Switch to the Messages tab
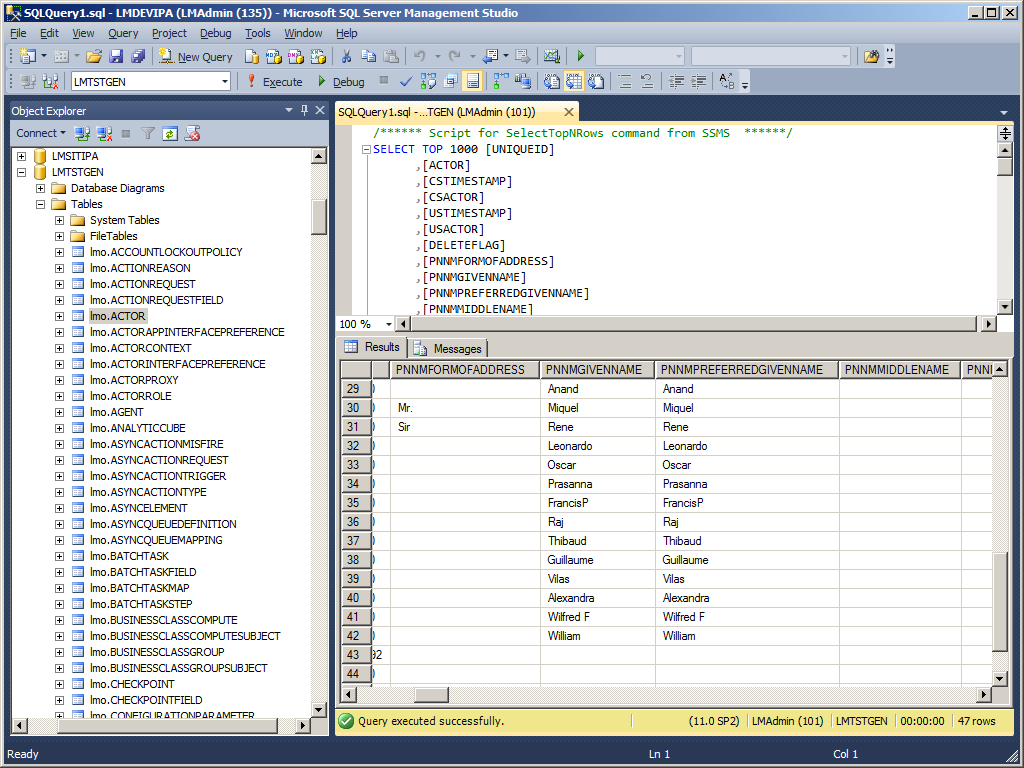 [448, 348]
